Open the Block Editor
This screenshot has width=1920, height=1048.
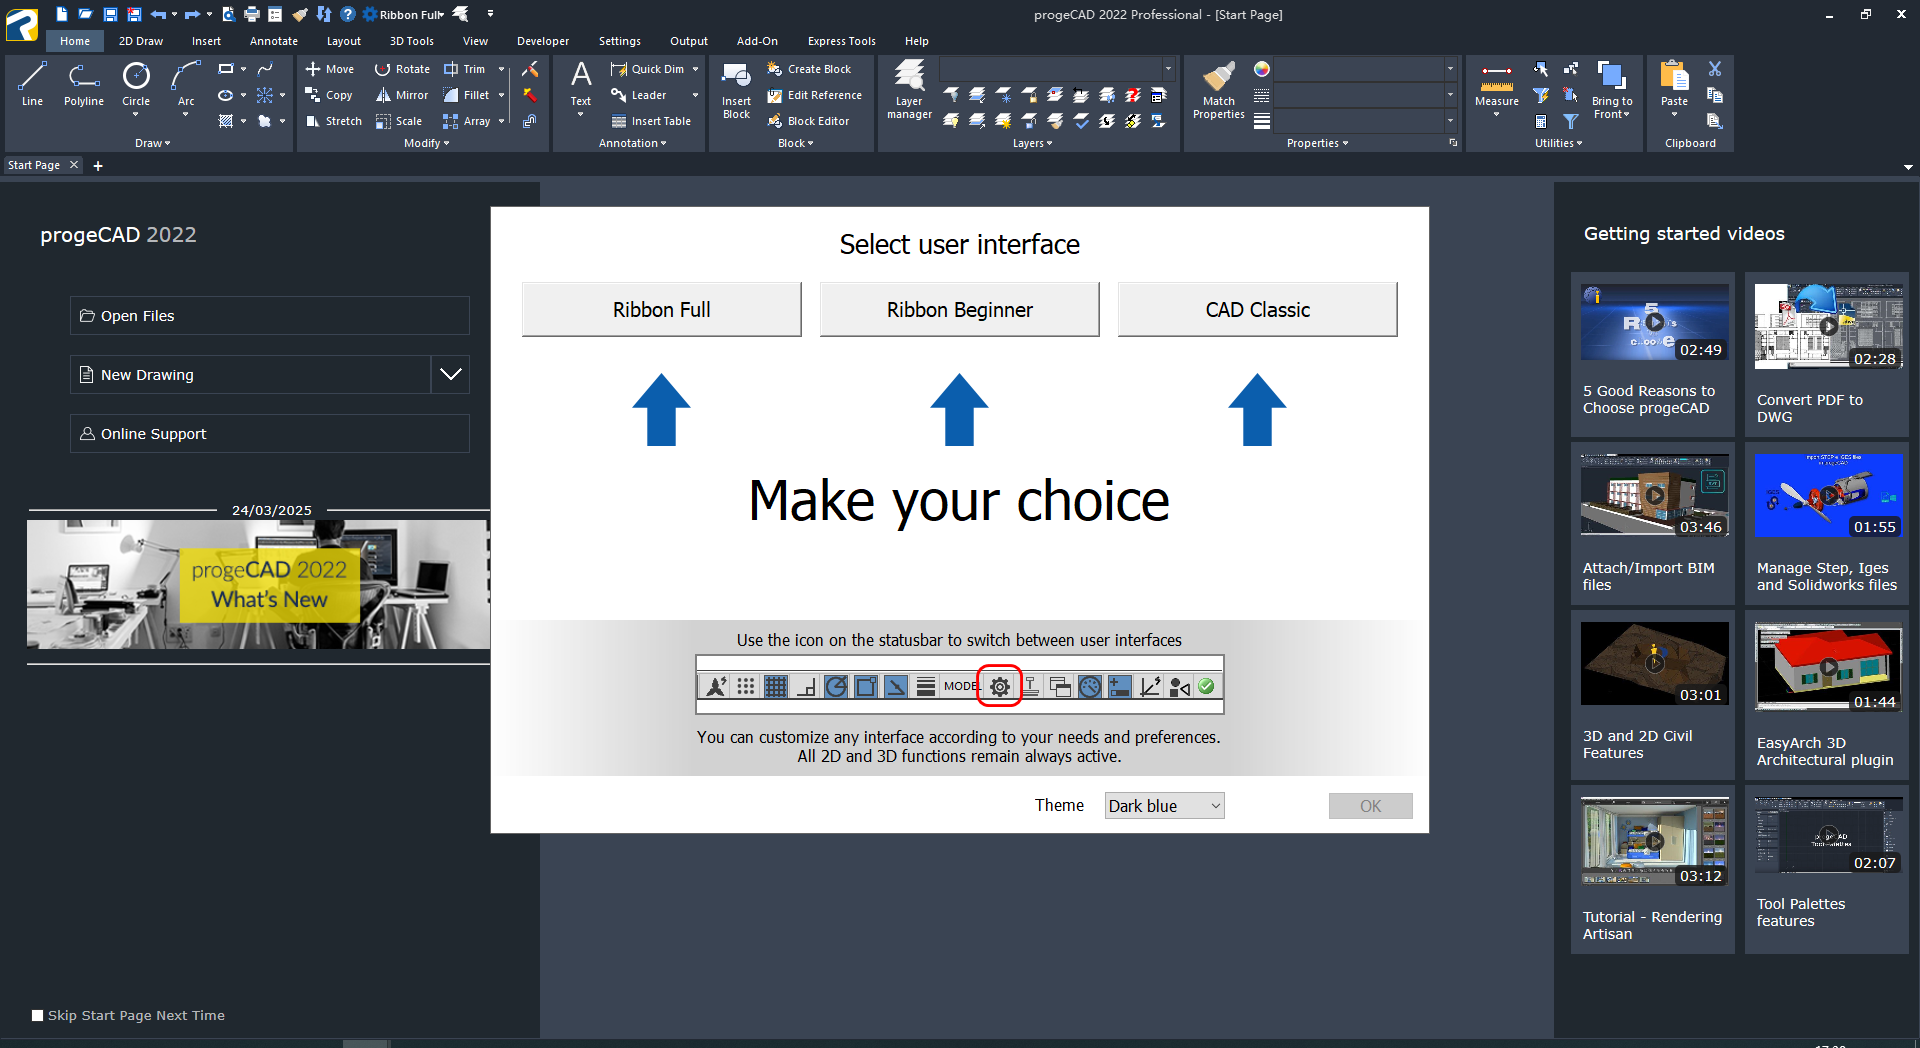tap(808, 121)
